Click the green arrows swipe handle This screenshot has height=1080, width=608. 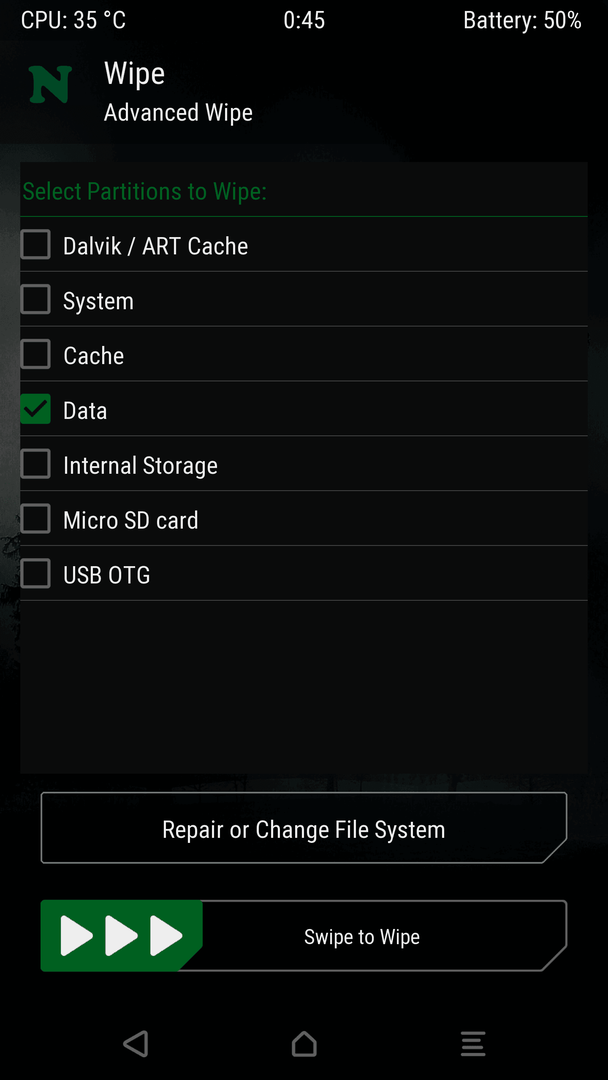(121, 935)
